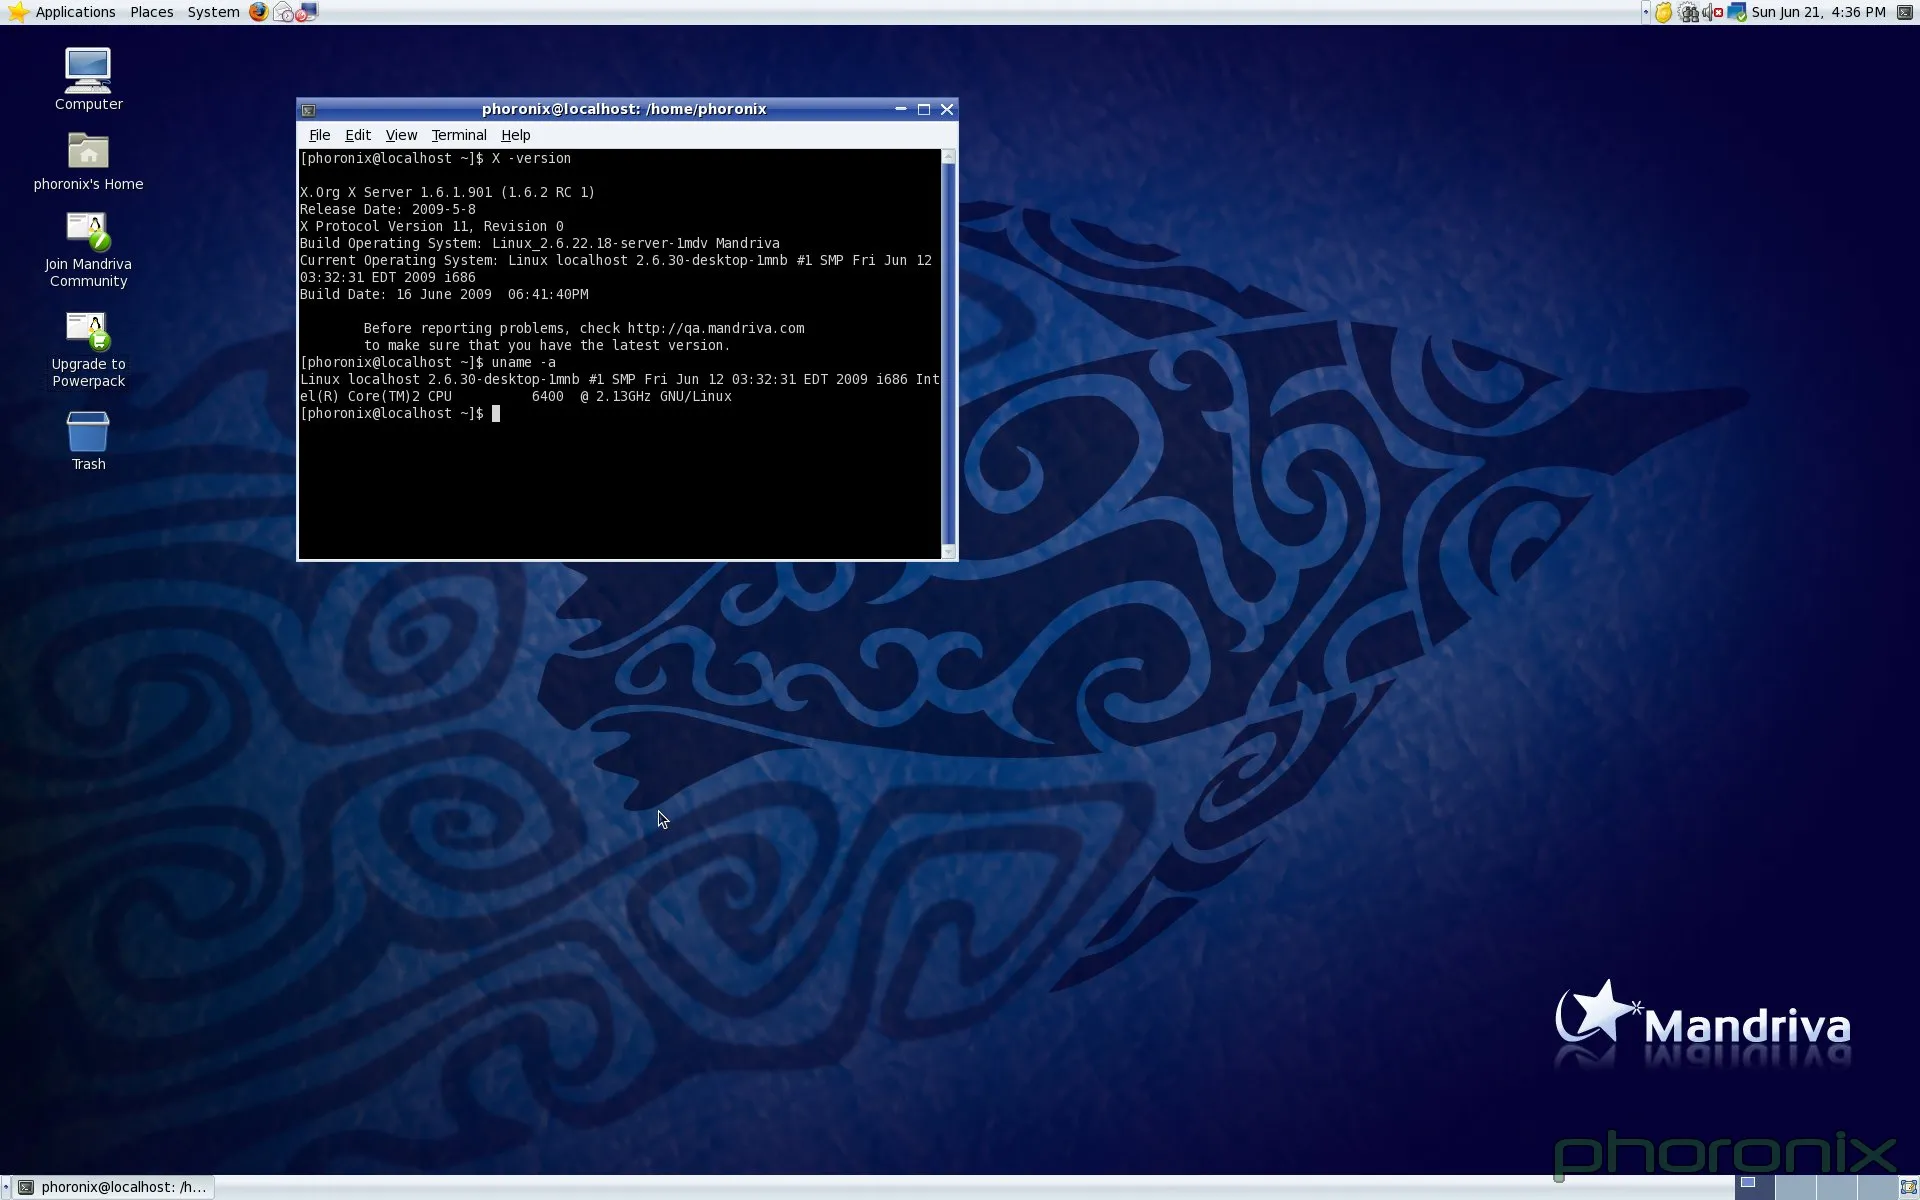This screenshot has width=1920, height=1200.
Task: Click the terminal scrollbar up arrow
Action: [x=949, y=157]
